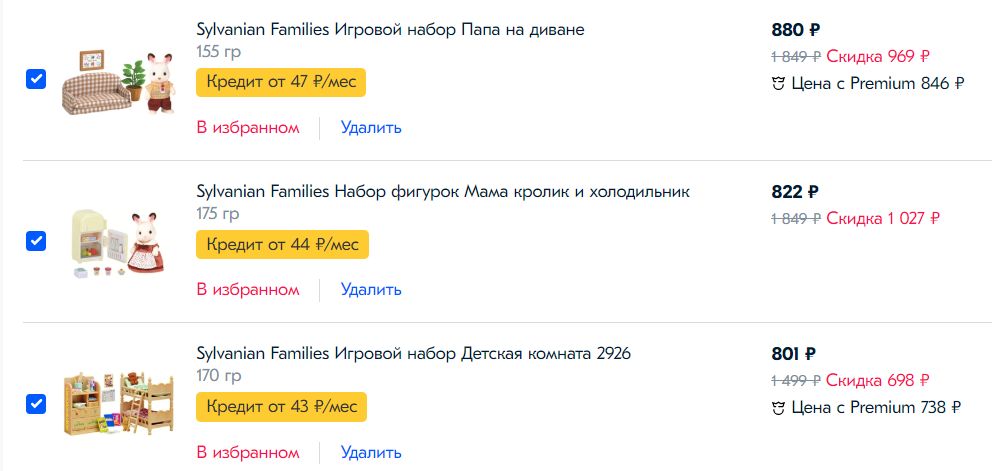Open the Набор фигурок Мама кролик title
The height and width of the screenshot is (471, 992).
click(443, 191)
